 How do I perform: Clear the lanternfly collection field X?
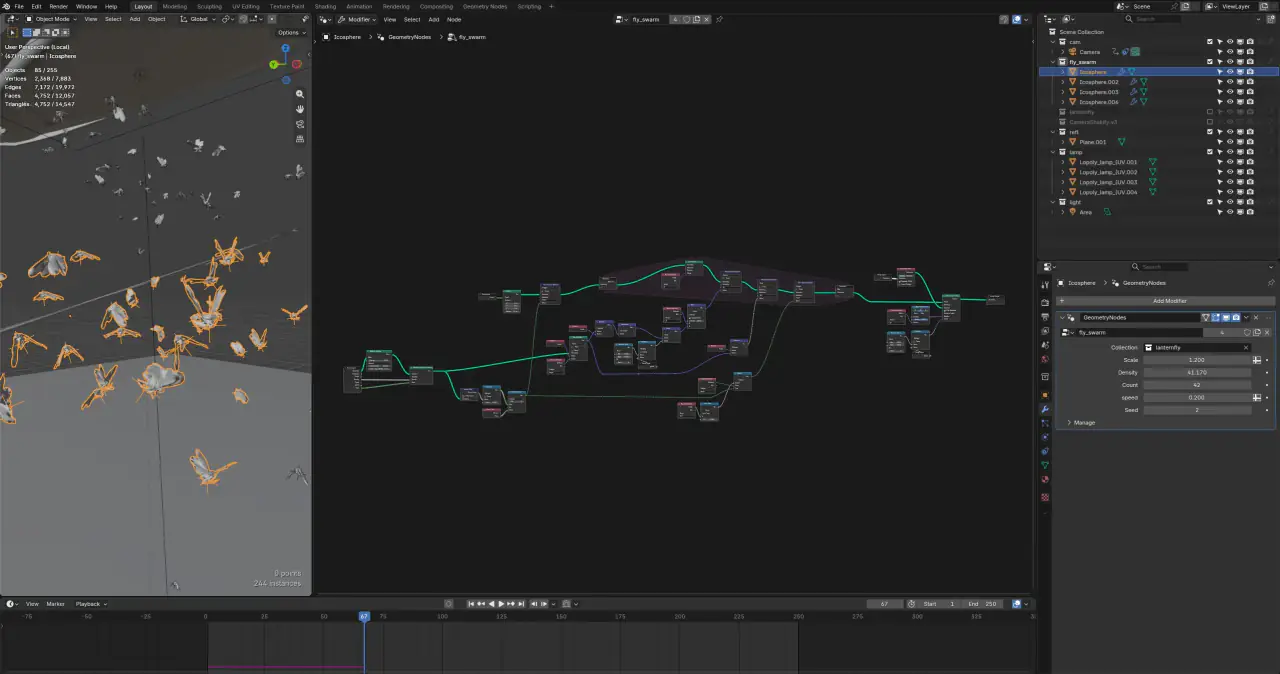point(1246,347)
